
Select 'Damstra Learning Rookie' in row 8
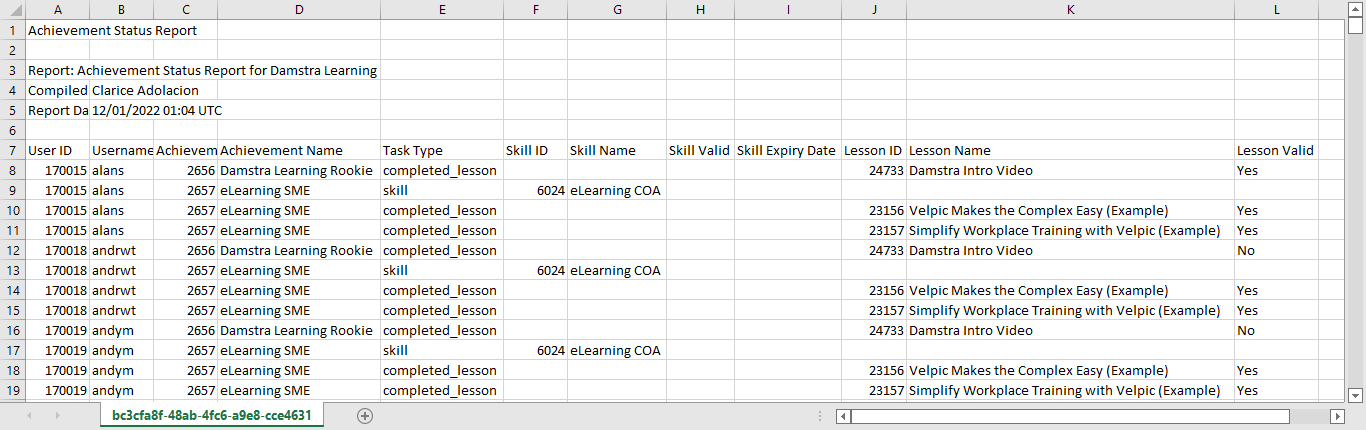[x=299, y=170]
